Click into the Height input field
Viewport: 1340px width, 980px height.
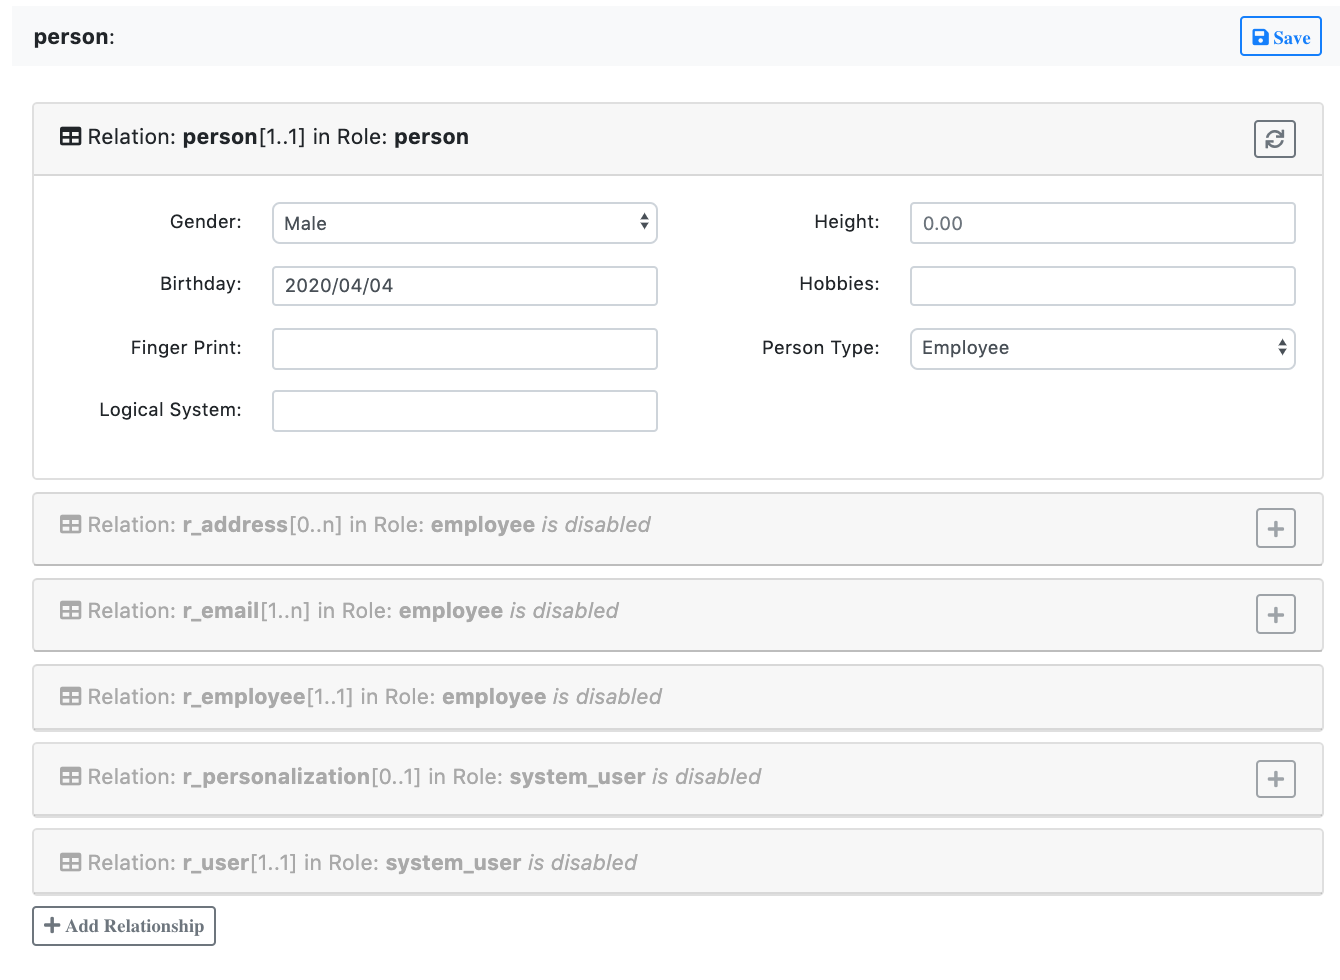pos(1102,223)
